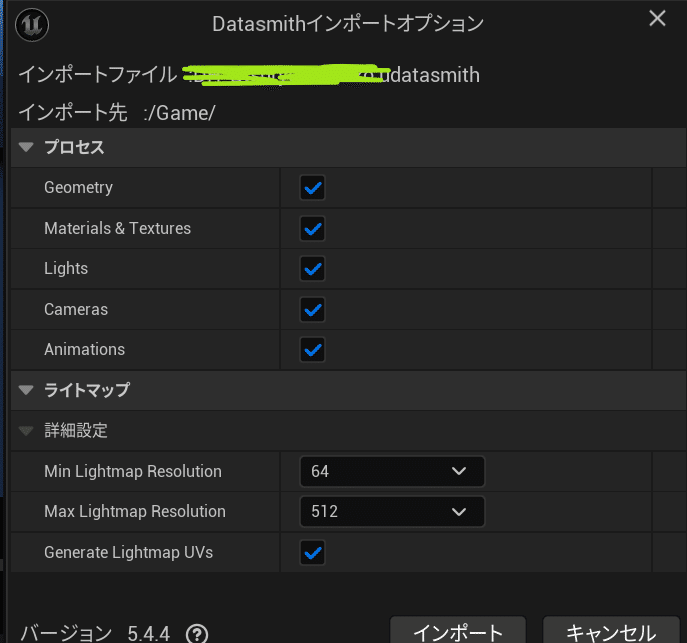The width and height of the screenshot is (687, 643).
Task: Open the Max Lightmap Resolution dropdown
Action: [x=392, y=511]
